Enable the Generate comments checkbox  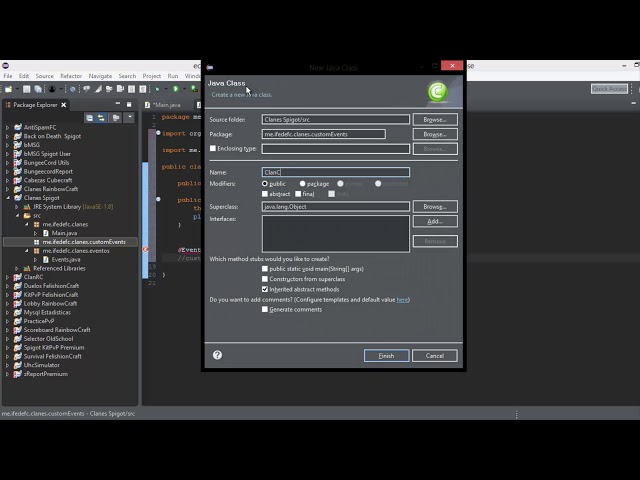[265, 309]
